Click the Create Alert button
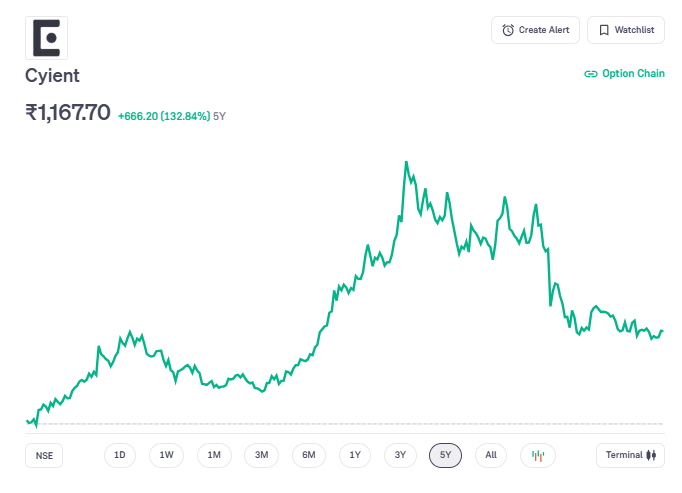The height and width of the screenshot is (493, 682). 535,30
